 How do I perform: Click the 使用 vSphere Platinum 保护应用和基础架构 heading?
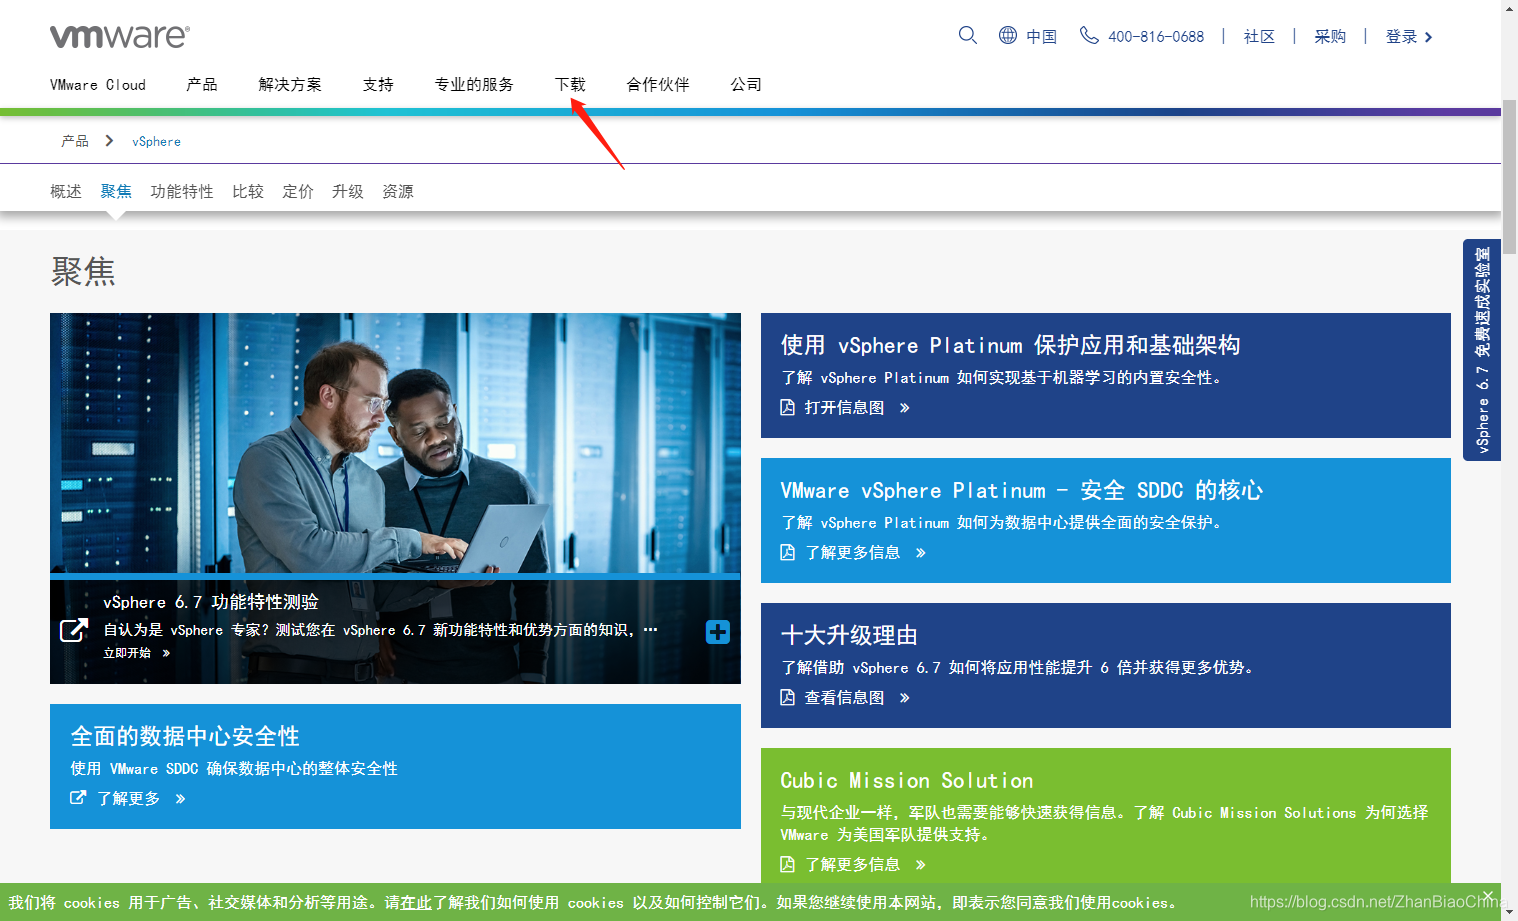click(x=1010, y=345)
